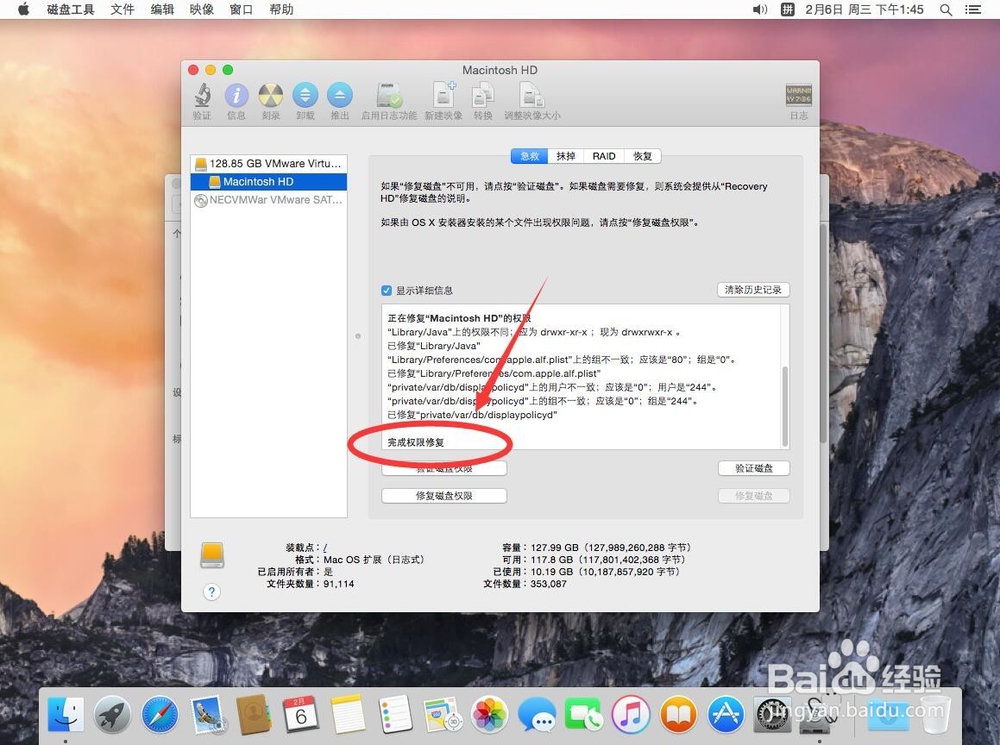The height and width of the screenshot is (745, 1000).
Task: Open Spotlight search in menu bar
Action: click(946, 10)
